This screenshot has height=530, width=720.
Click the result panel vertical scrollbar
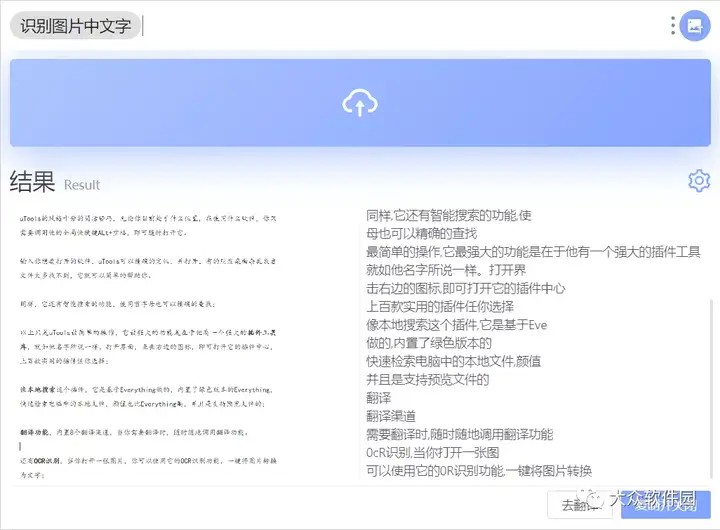[x=711, y=390]
